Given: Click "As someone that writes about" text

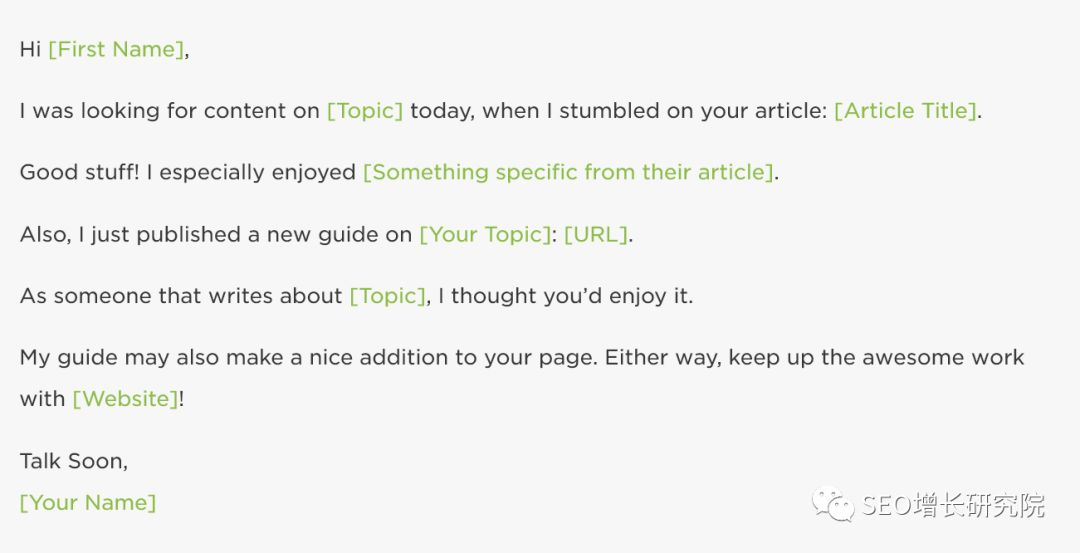Looking at the screenshot, I should [x=180, y=296].
